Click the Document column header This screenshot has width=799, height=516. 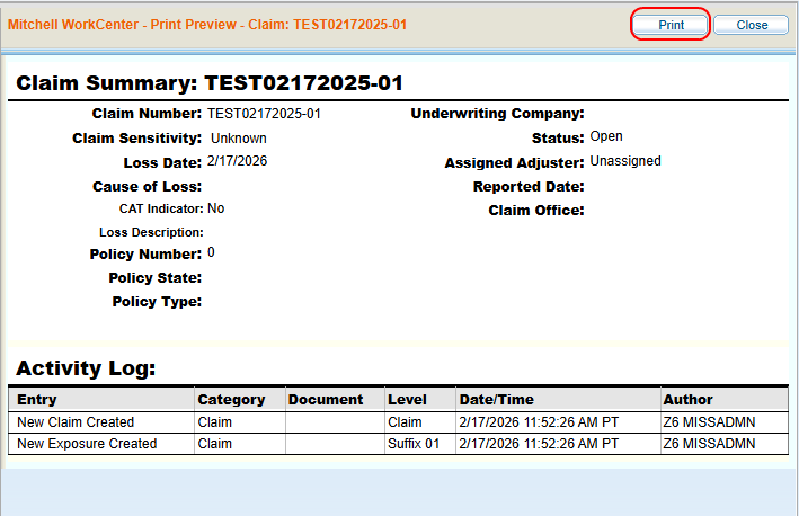coord(325,399)
